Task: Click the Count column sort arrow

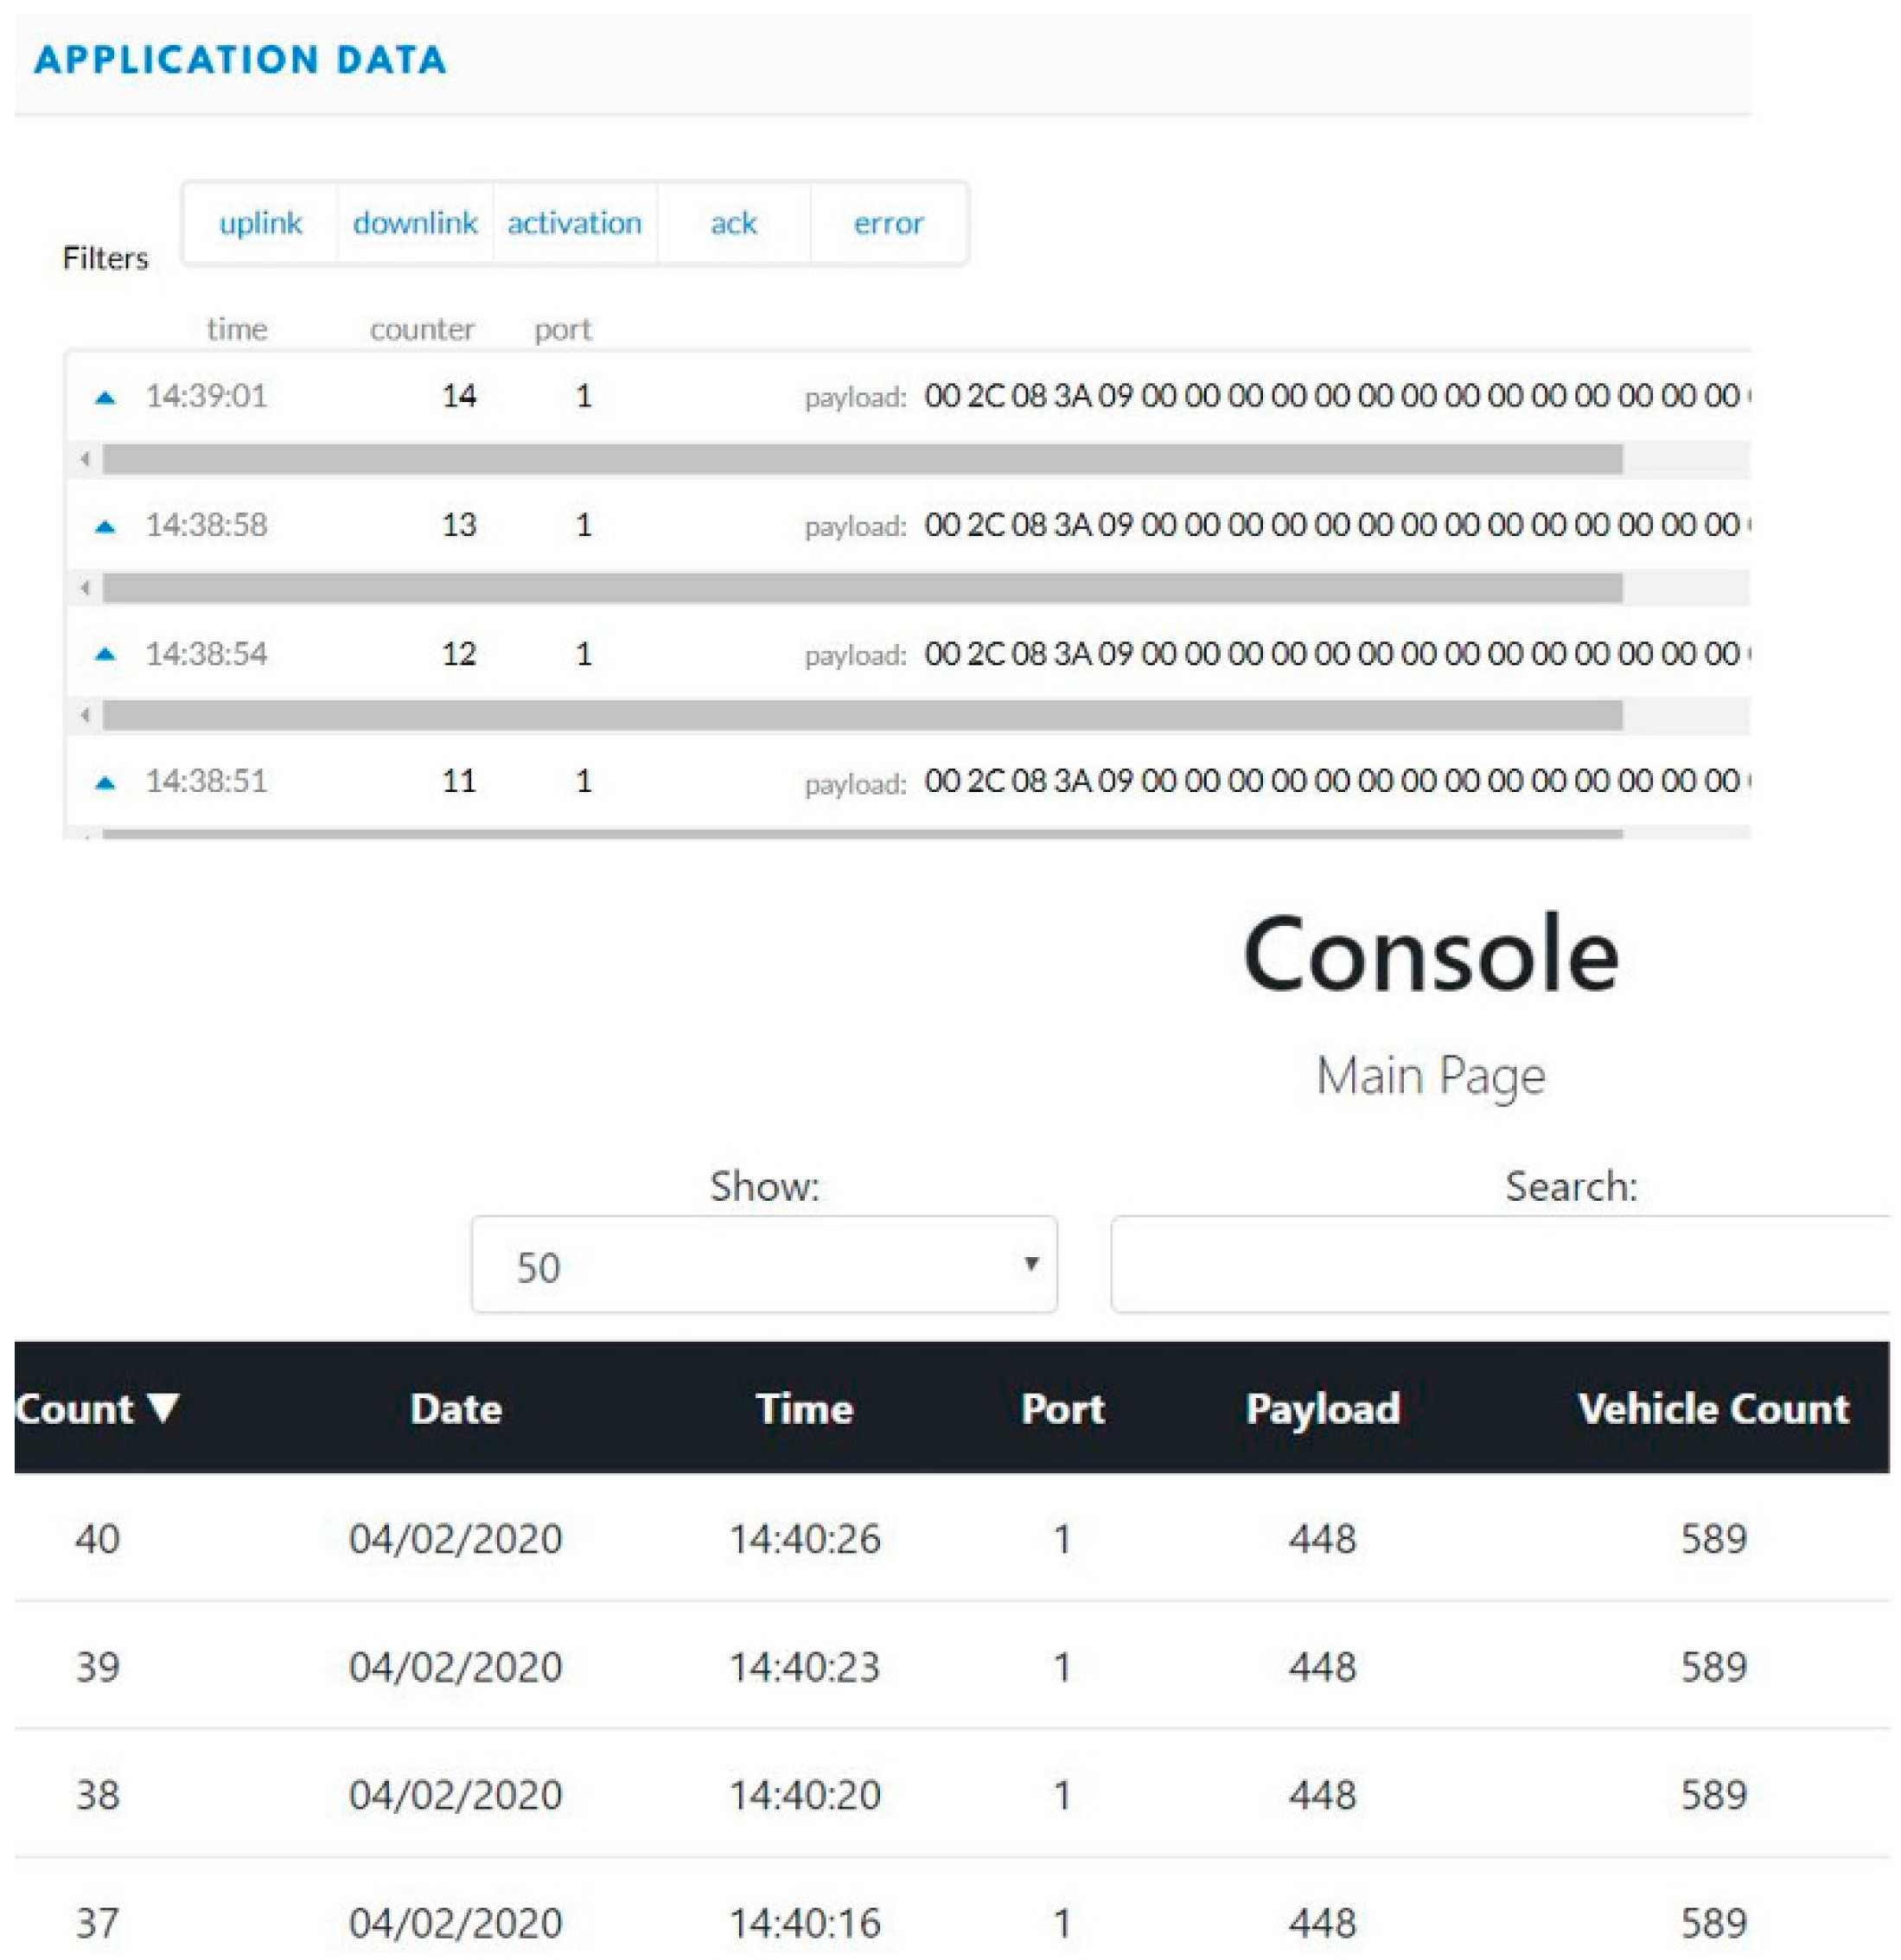Action: click(x=163, y=1407)
